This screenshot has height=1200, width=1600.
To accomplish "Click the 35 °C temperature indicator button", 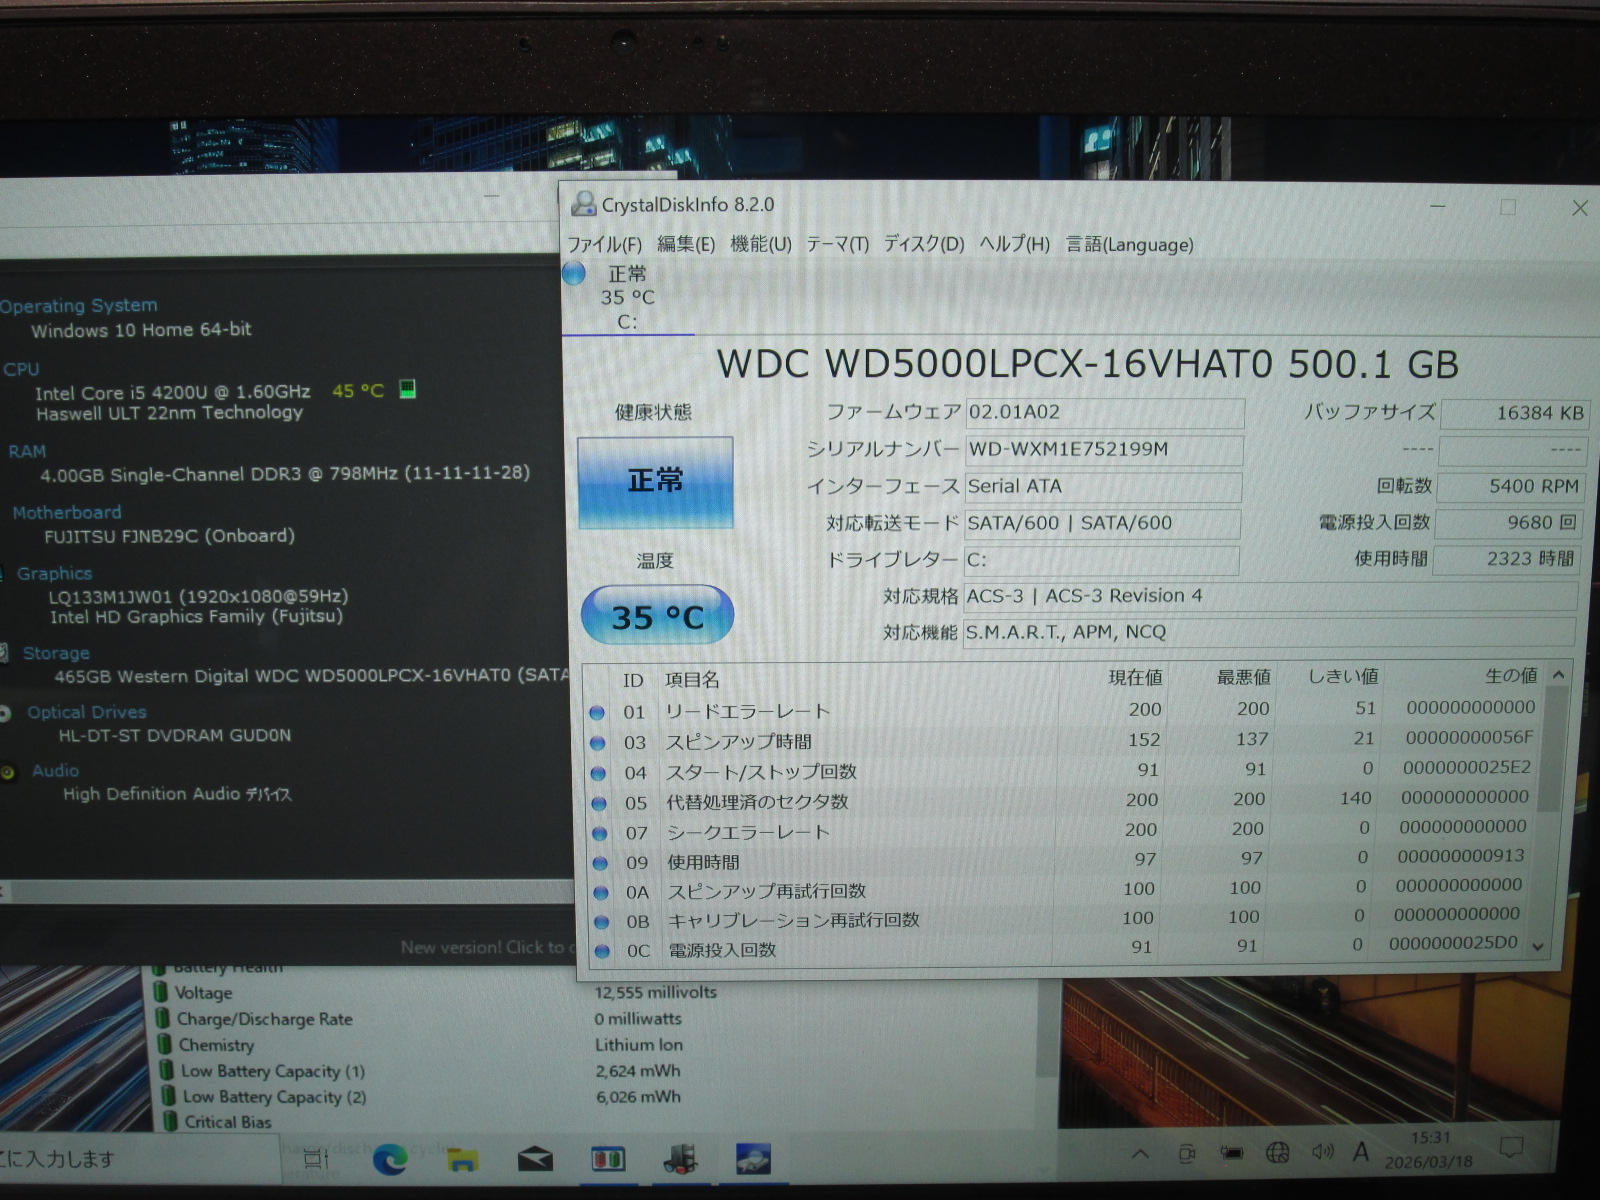I will [657, 616].
